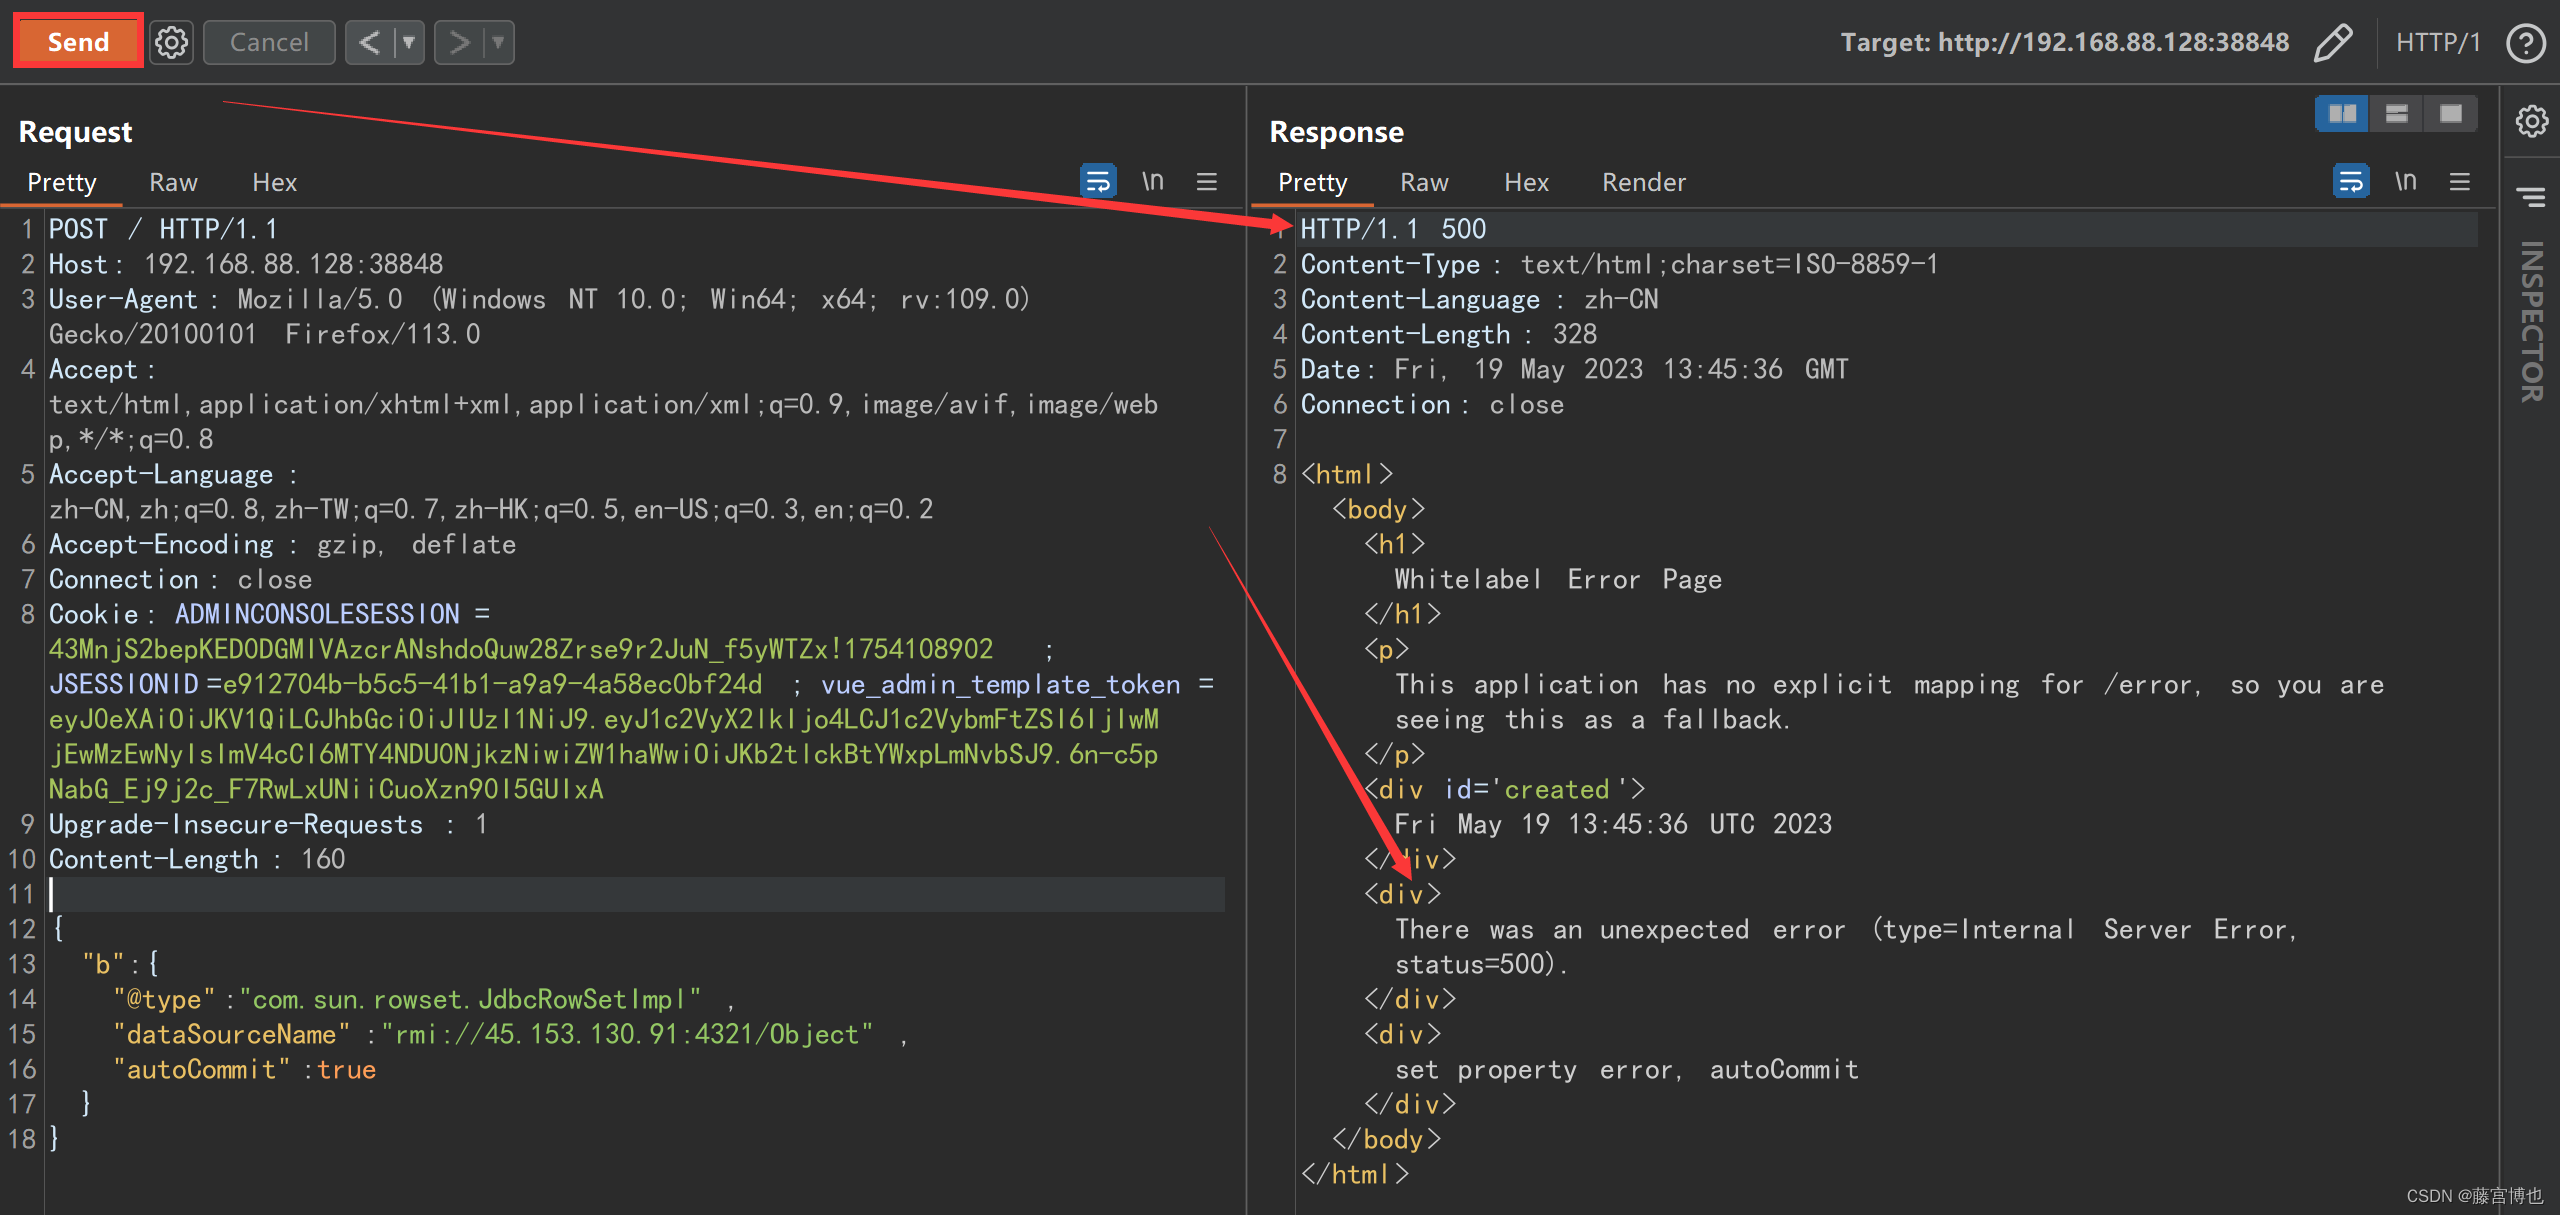Click the Send request button
This screenshot has width=2560, height=1215.
pyautogui.click(x=78, y=42)
